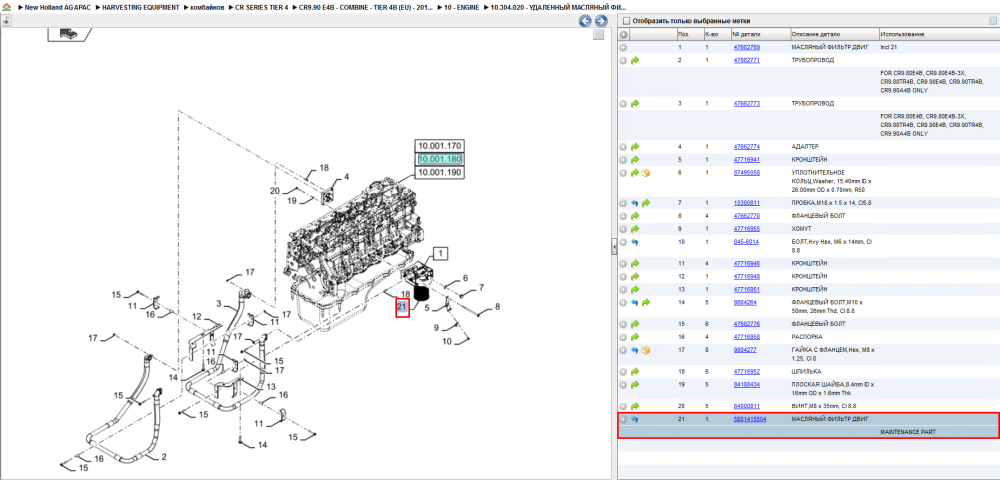Click green arrow icon for part 47662773
1000x480 pixels.
[x=635, y=103]
